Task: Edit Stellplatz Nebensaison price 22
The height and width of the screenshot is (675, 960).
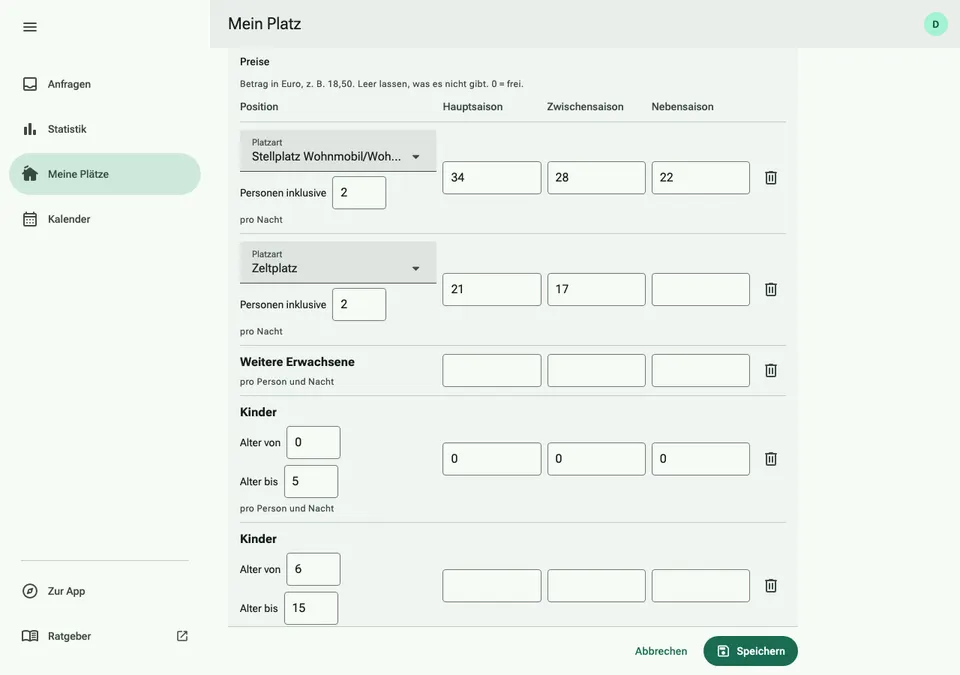Action: click(700, 178)
